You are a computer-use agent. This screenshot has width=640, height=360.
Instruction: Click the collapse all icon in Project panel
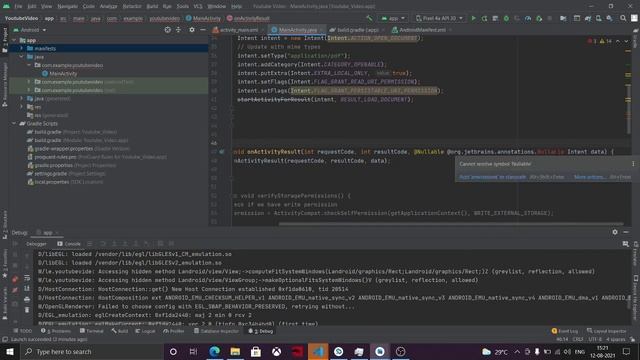tap(178, 30)
